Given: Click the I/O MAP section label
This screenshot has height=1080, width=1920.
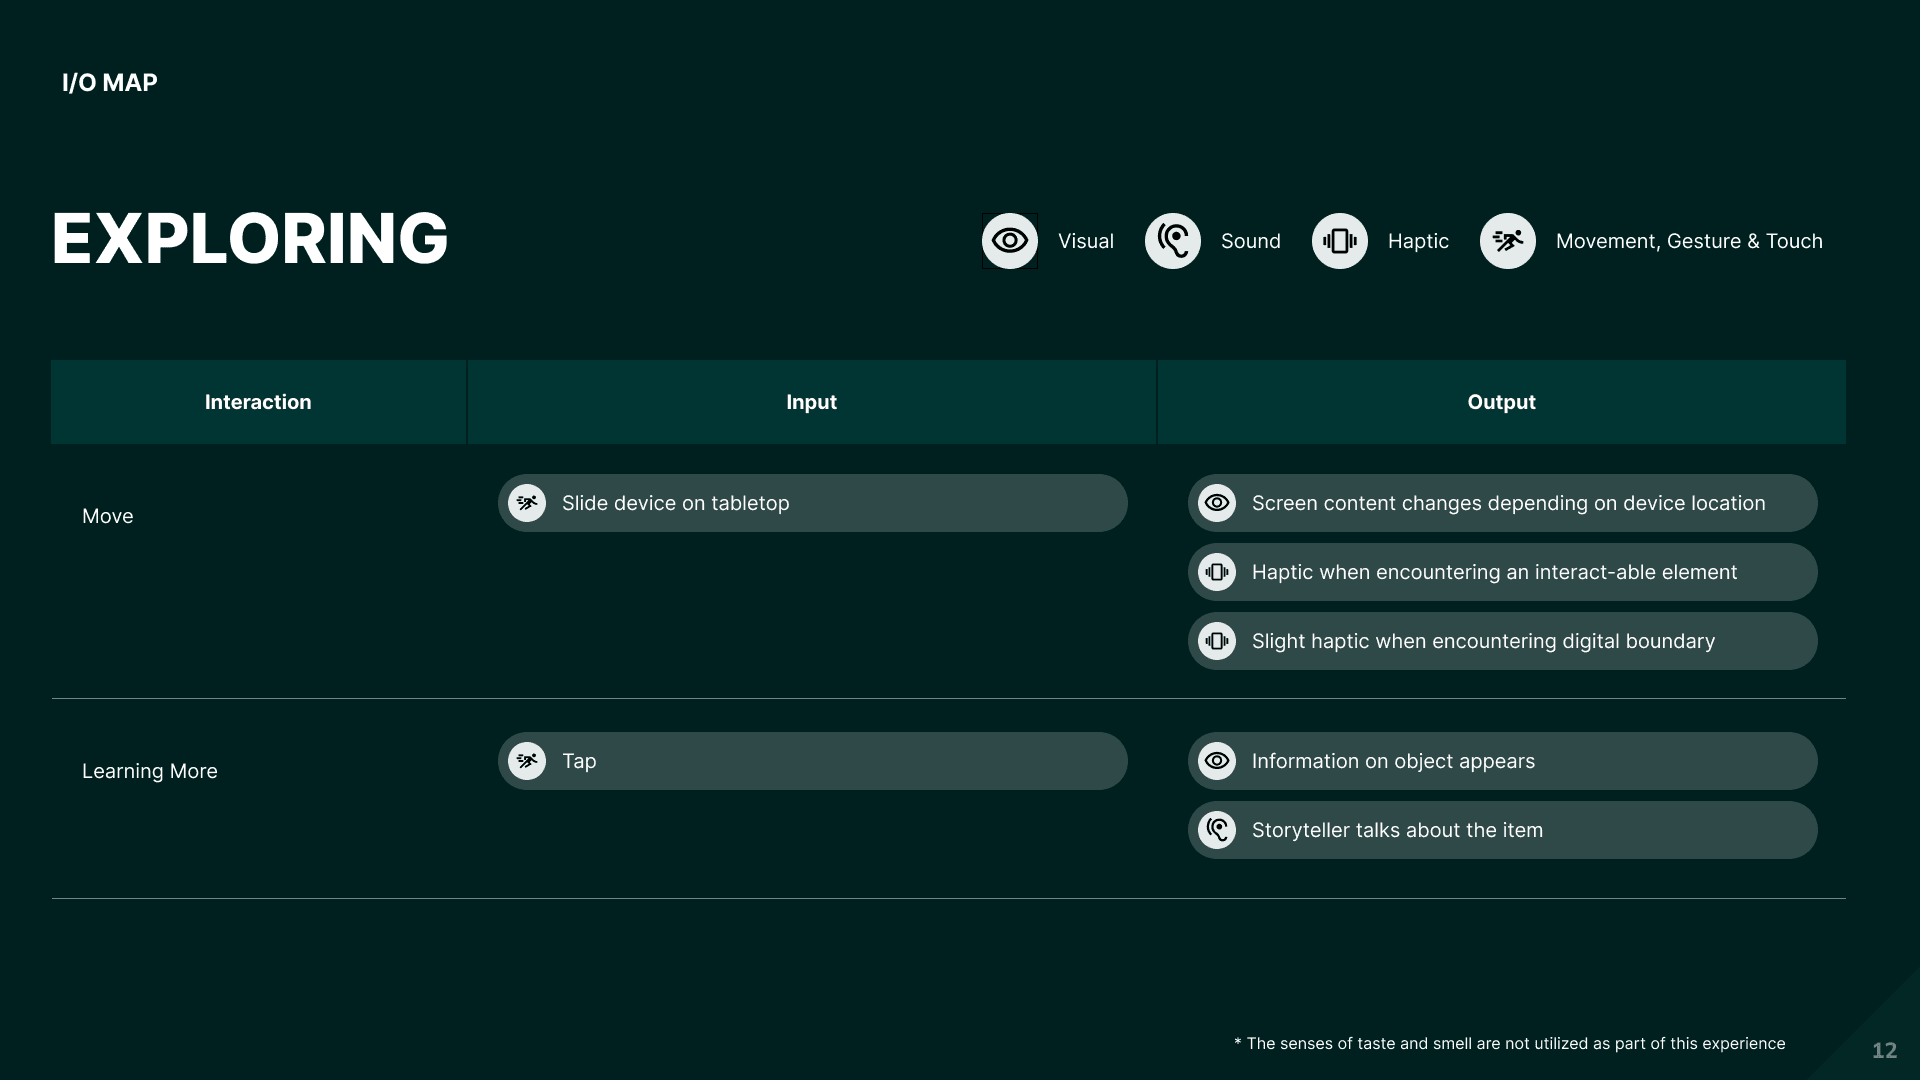Looking at the screenshot, I should tap(110, 83).
